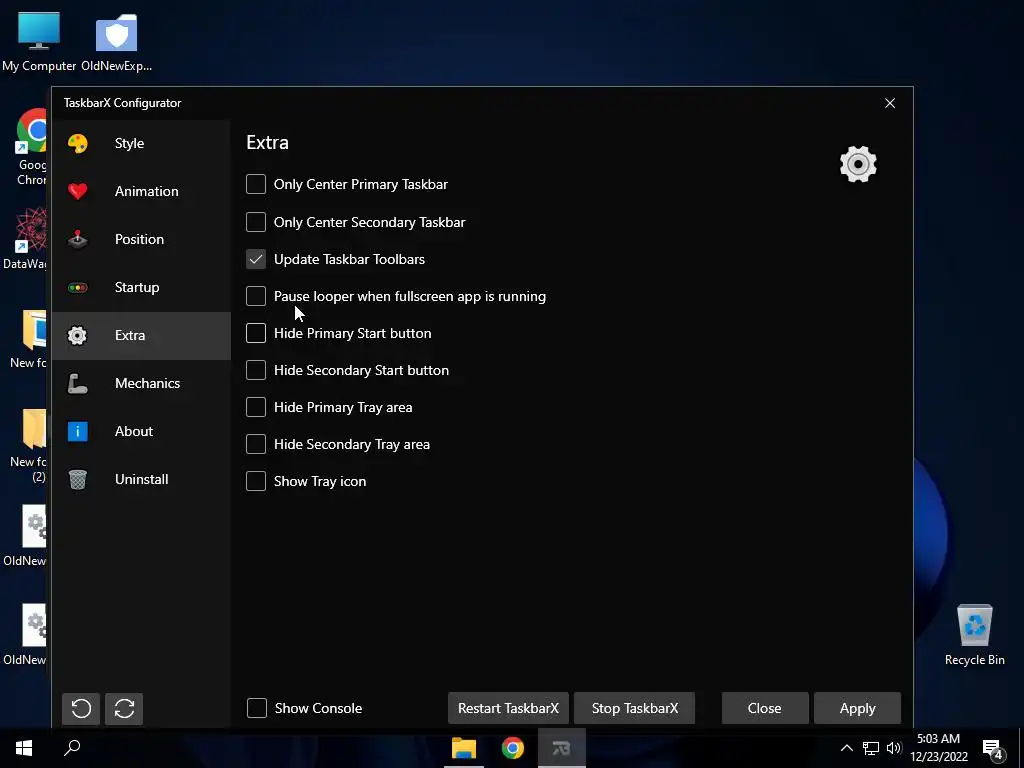This screenshot has width=1024, height=768.
Task: Click the Close button
Action: [x=765, y=708]
